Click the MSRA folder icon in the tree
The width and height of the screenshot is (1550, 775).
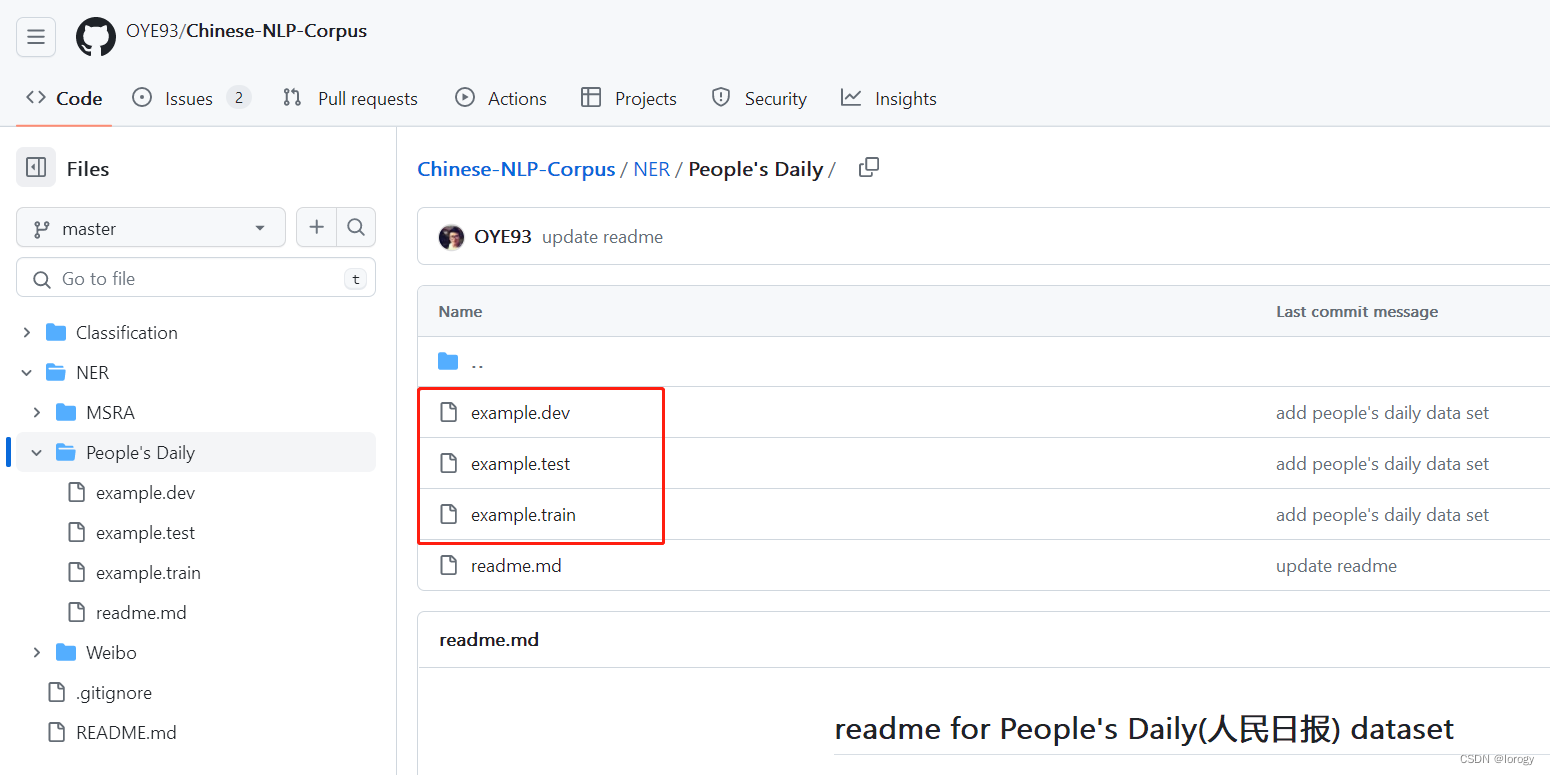pos(67,412)
